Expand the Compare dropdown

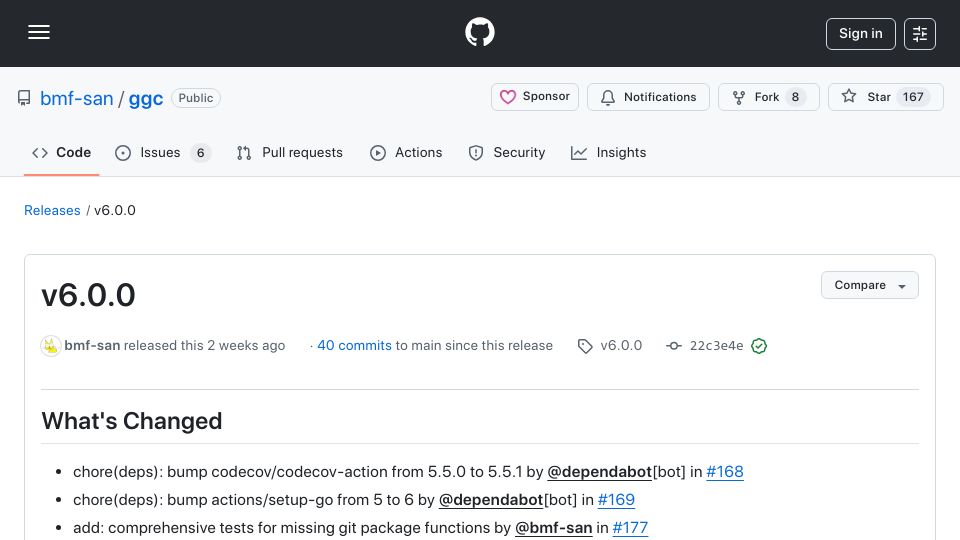[869, 285]
